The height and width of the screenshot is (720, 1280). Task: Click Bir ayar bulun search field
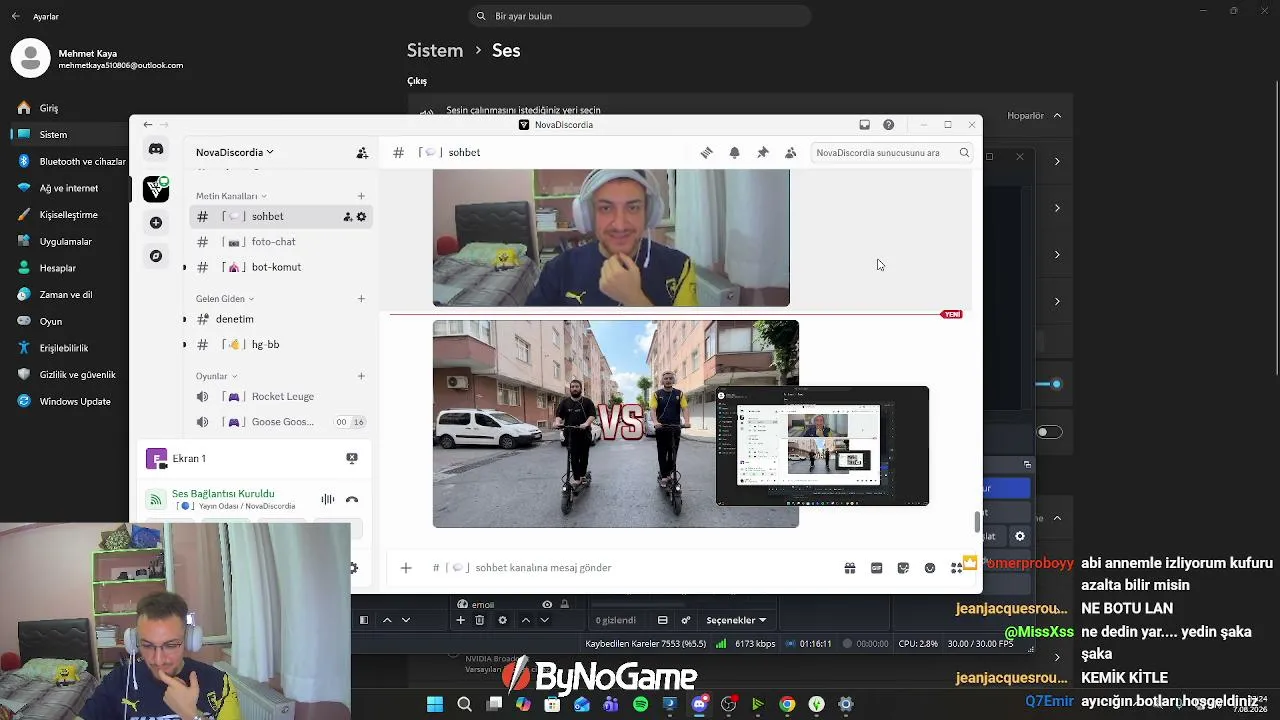[640, 16]
